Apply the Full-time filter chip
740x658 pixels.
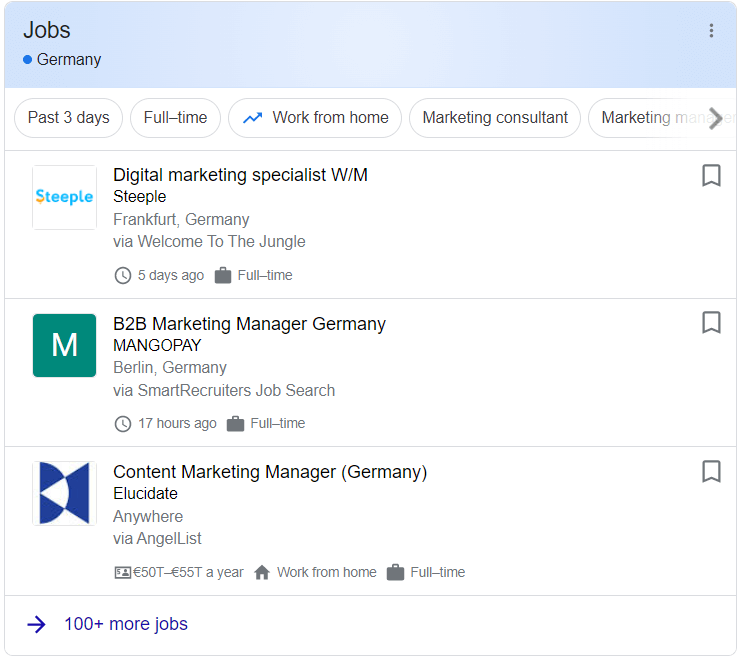pos(175,118)
